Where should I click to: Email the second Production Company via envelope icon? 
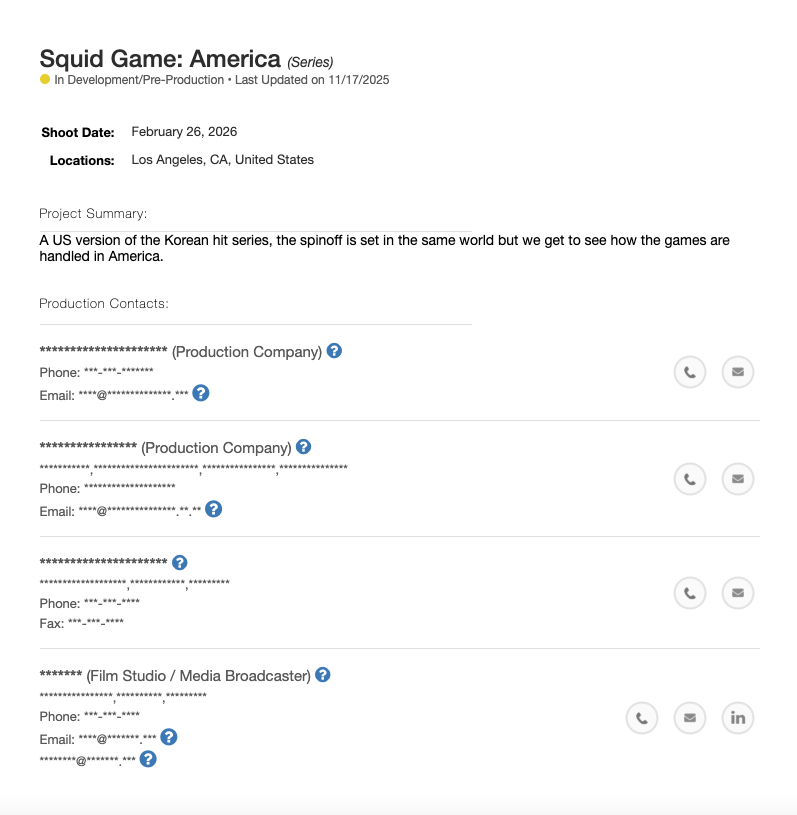[x=738, y=479]
